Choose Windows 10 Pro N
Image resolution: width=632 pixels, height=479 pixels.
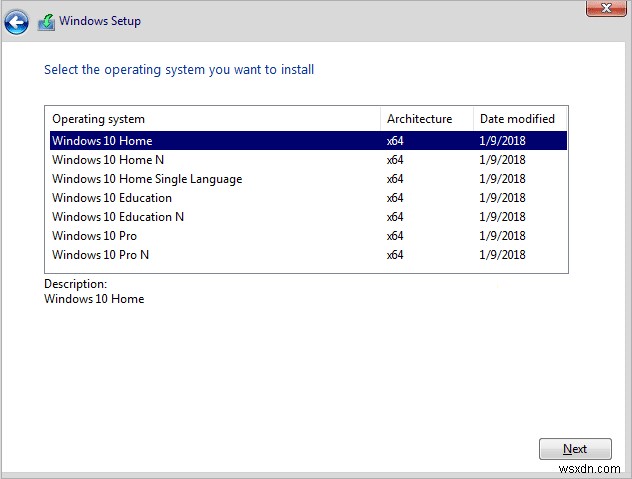101,255
